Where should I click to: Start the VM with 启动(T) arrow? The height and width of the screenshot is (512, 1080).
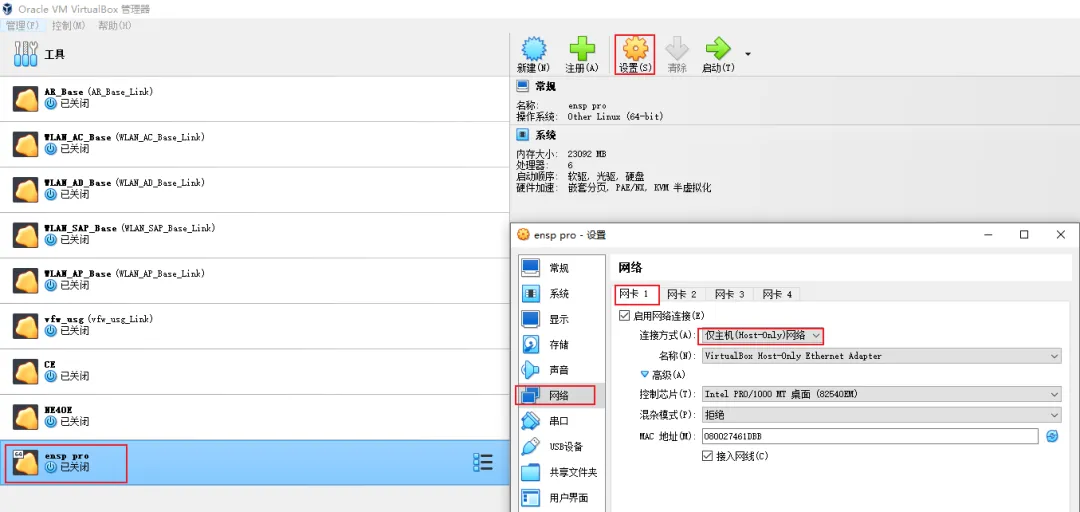coord(718,50)
